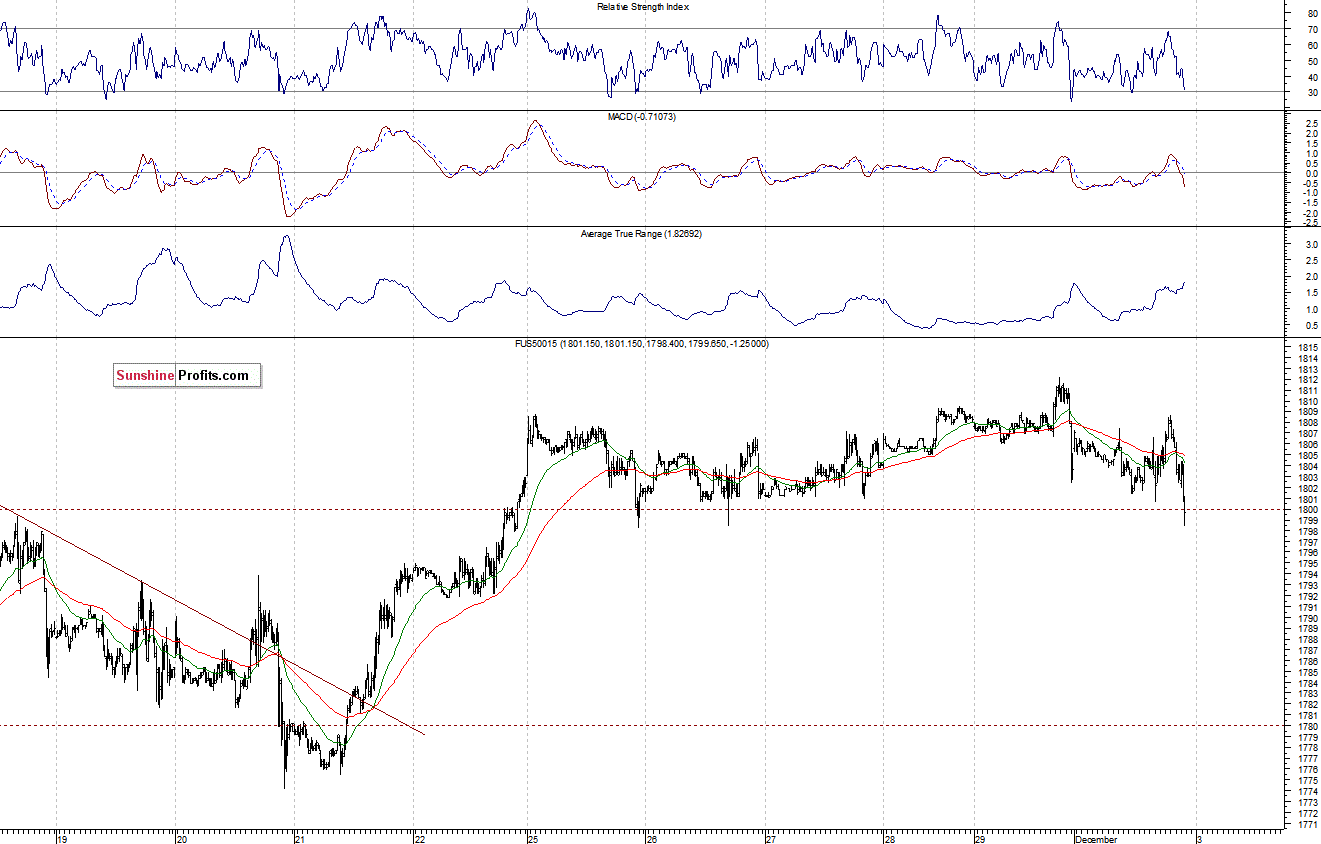This screenshot has width=1321, height=844.
Task: Click the FUS50015 price chart title
Action: click(643, 344)
